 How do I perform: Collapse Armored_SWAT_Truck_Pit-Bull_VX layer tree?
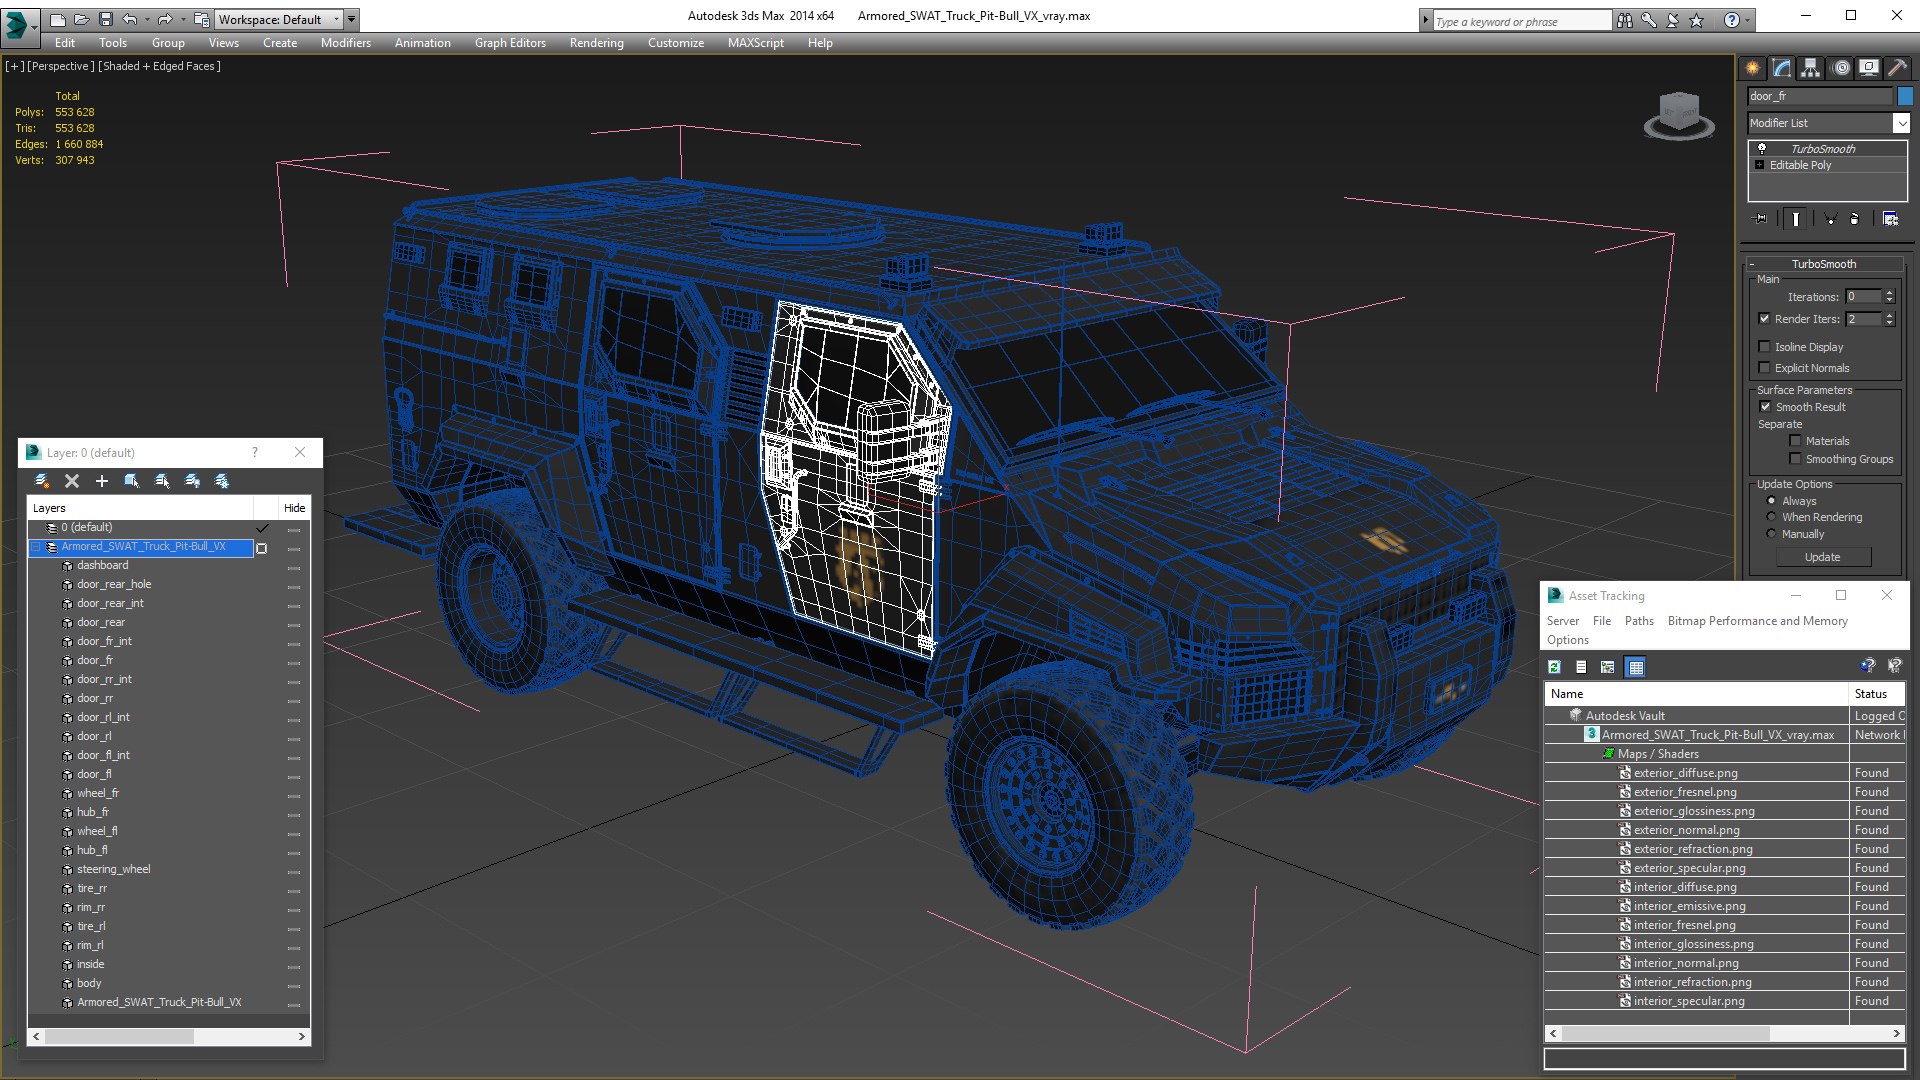pyautogui.click(x=37, y=547)
